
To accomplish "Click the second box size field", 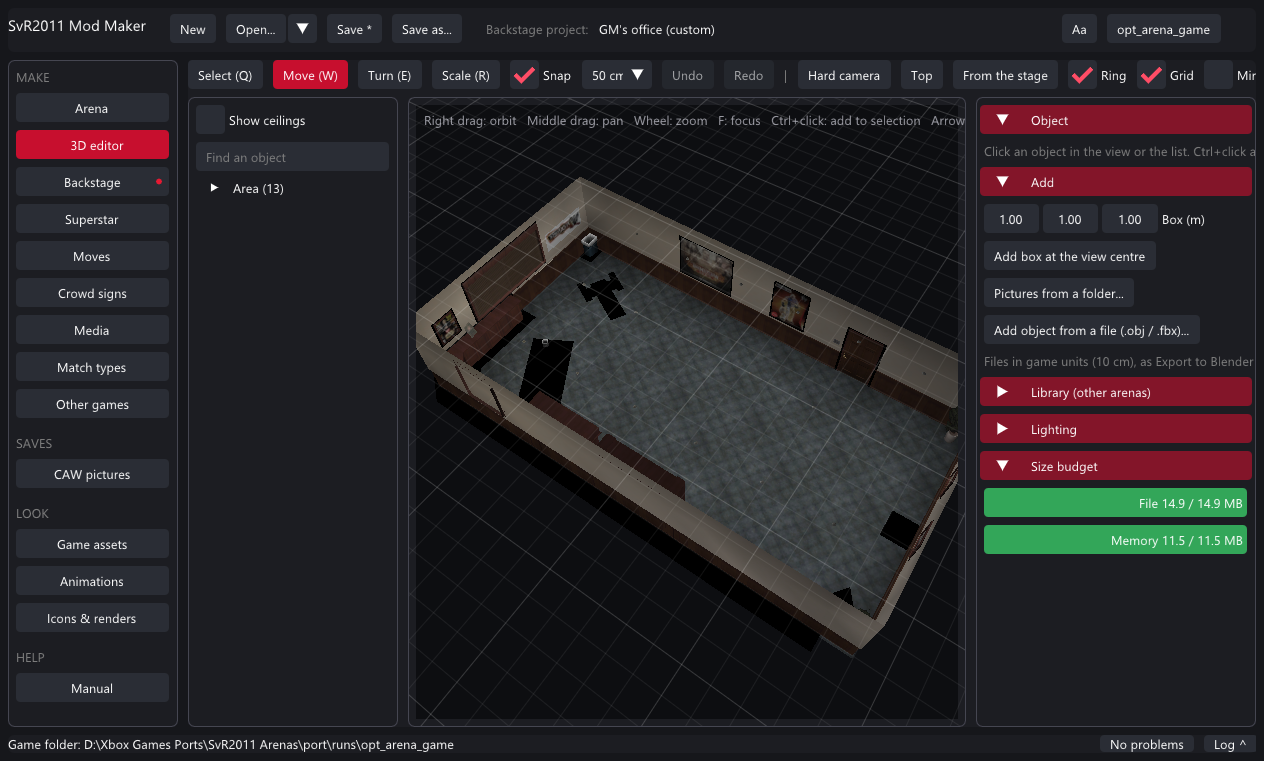I will [1070, 219].
